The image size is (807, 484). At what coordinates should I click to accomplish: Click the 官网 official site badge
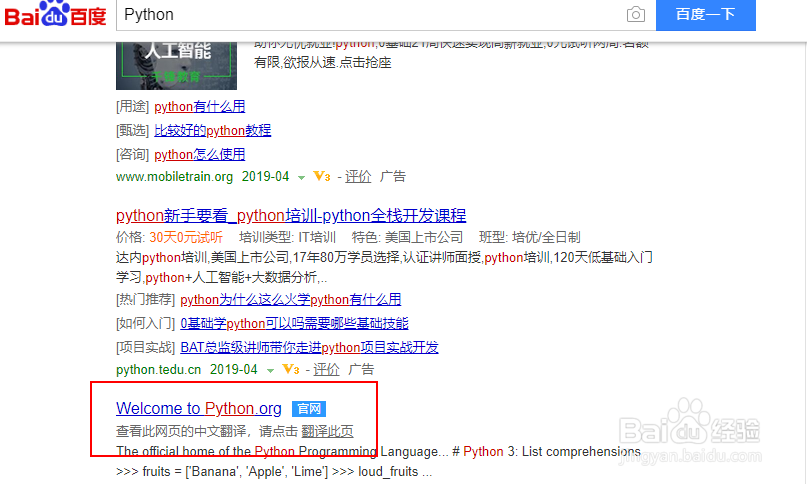coord(309,409)
